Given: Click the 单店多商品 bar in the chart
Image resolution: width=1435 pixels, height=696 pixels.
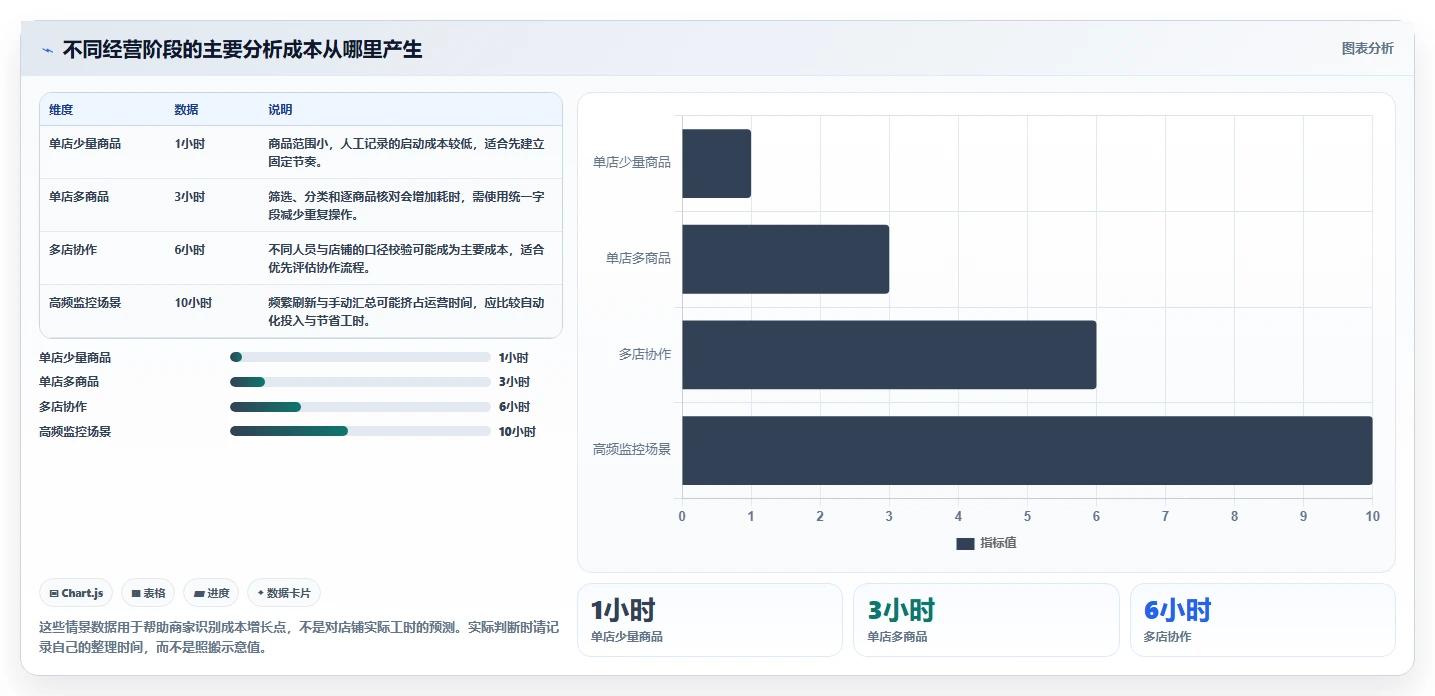Looking at the screenshot, I should pos(786,259).
